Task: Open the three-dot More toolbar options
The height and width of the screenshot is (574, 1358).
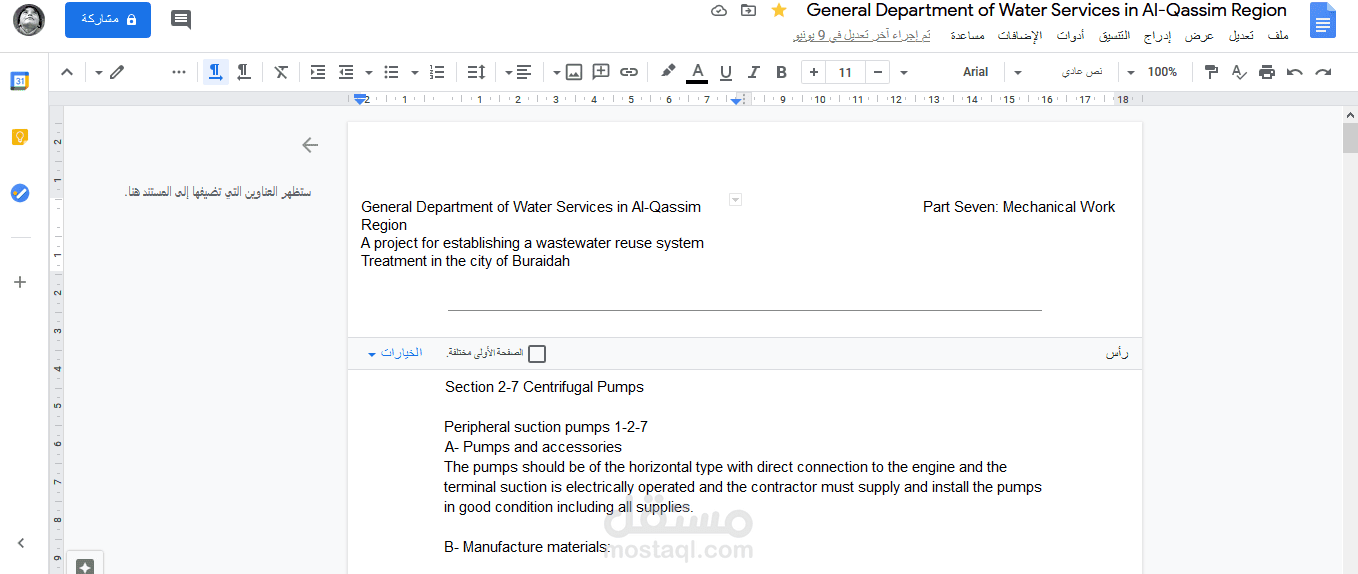Action: click(179, 72)
